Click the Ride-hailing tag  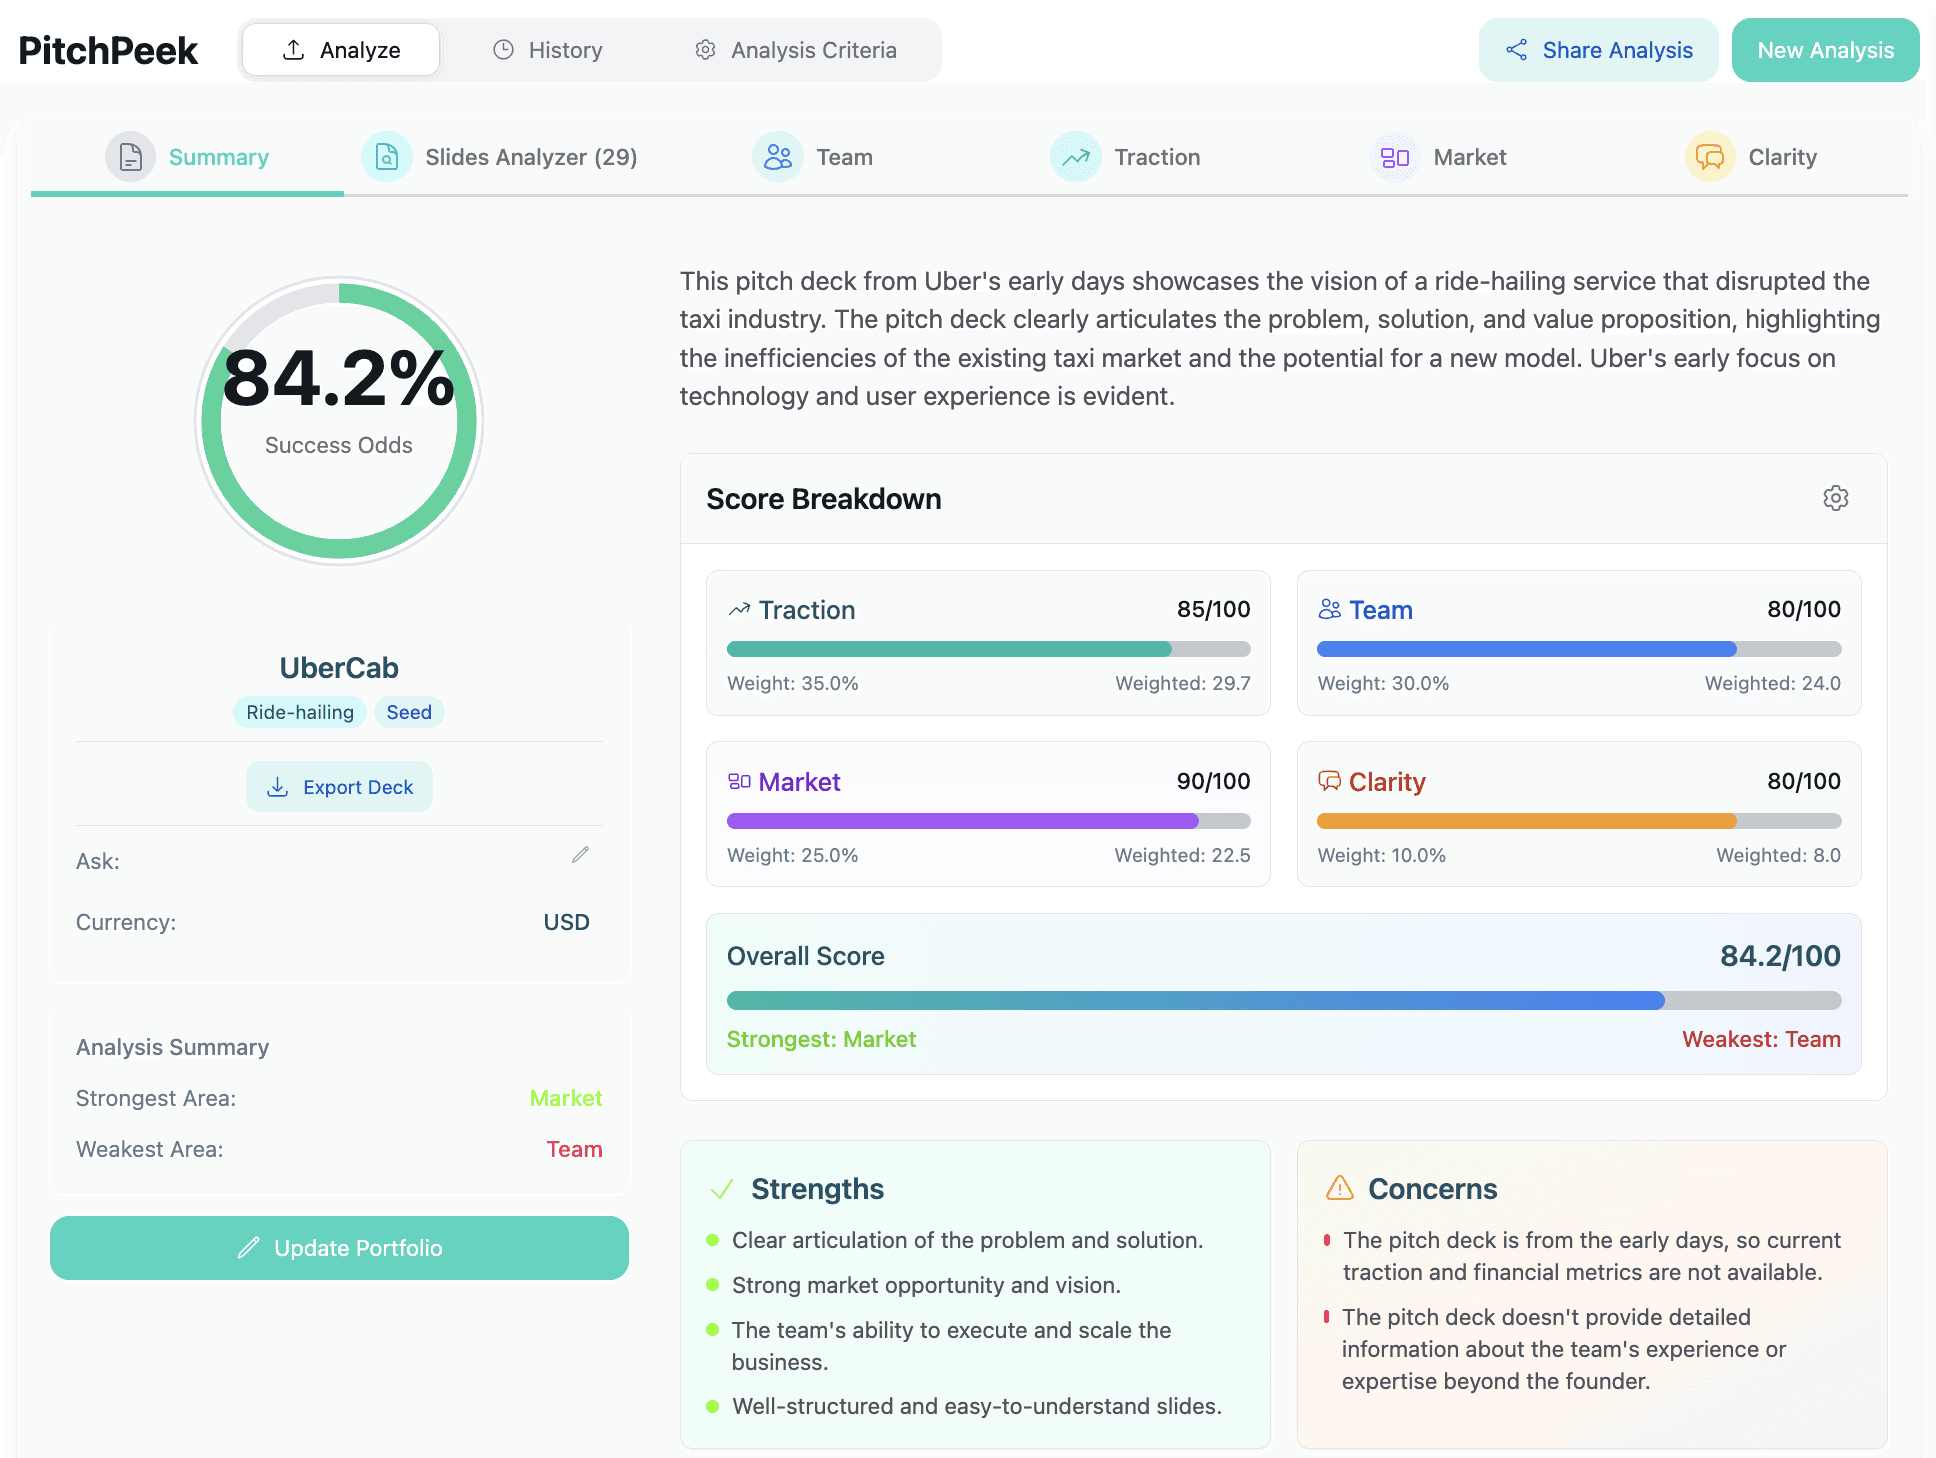(300, 712)
